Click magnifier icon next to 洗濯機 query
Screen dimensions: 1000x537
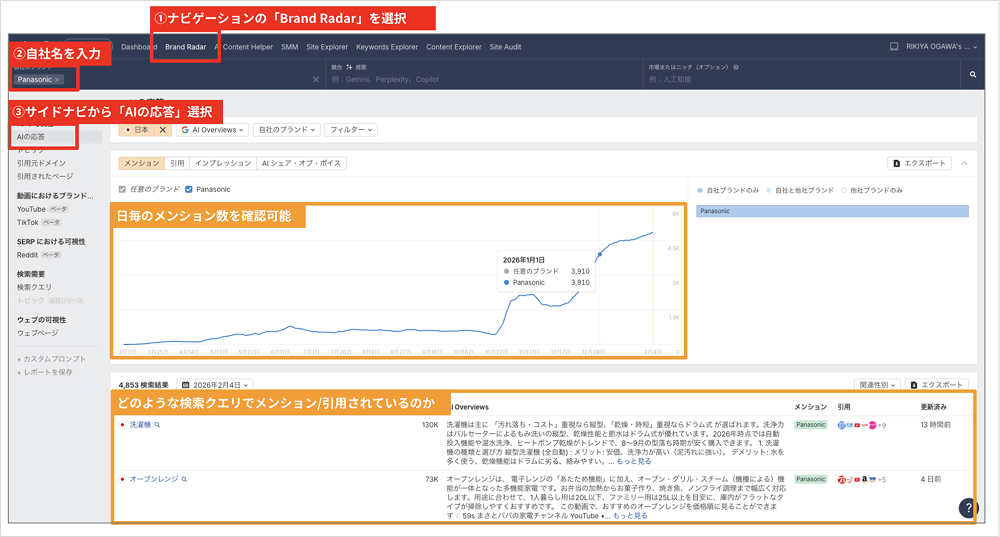(158, 425)
